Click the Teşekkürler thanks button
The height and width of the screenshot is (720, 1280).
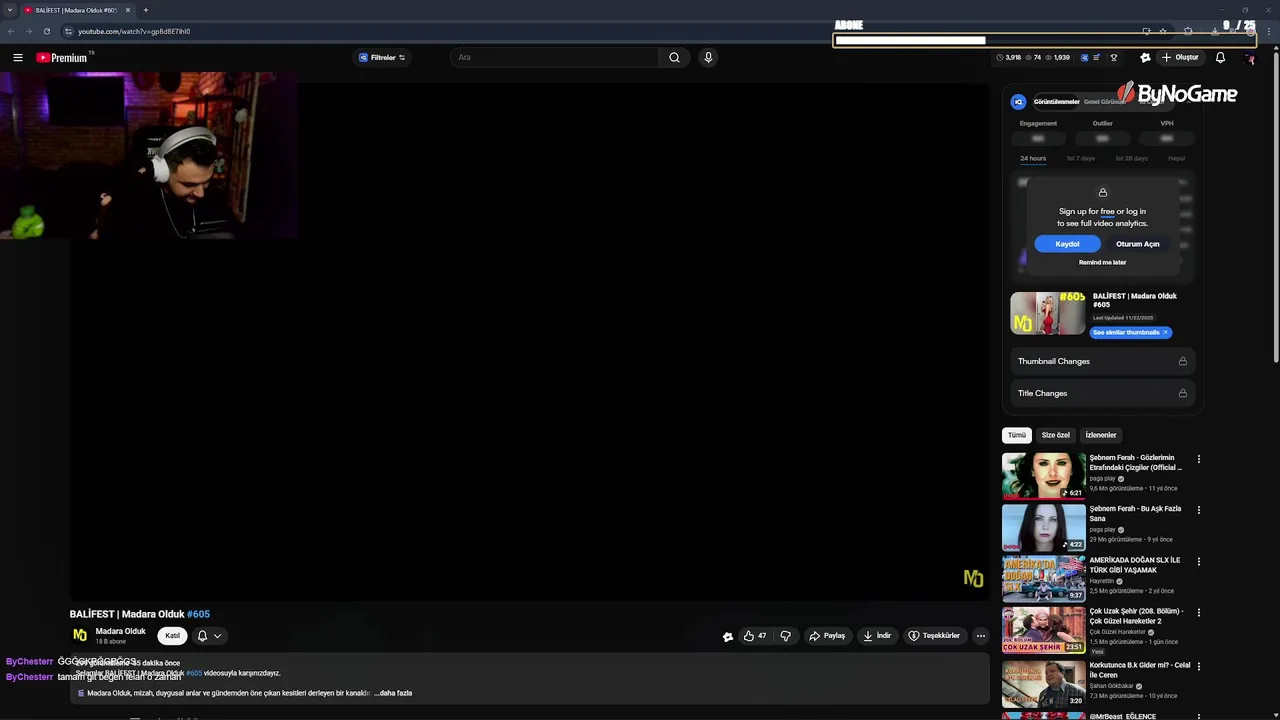(934, 636)
